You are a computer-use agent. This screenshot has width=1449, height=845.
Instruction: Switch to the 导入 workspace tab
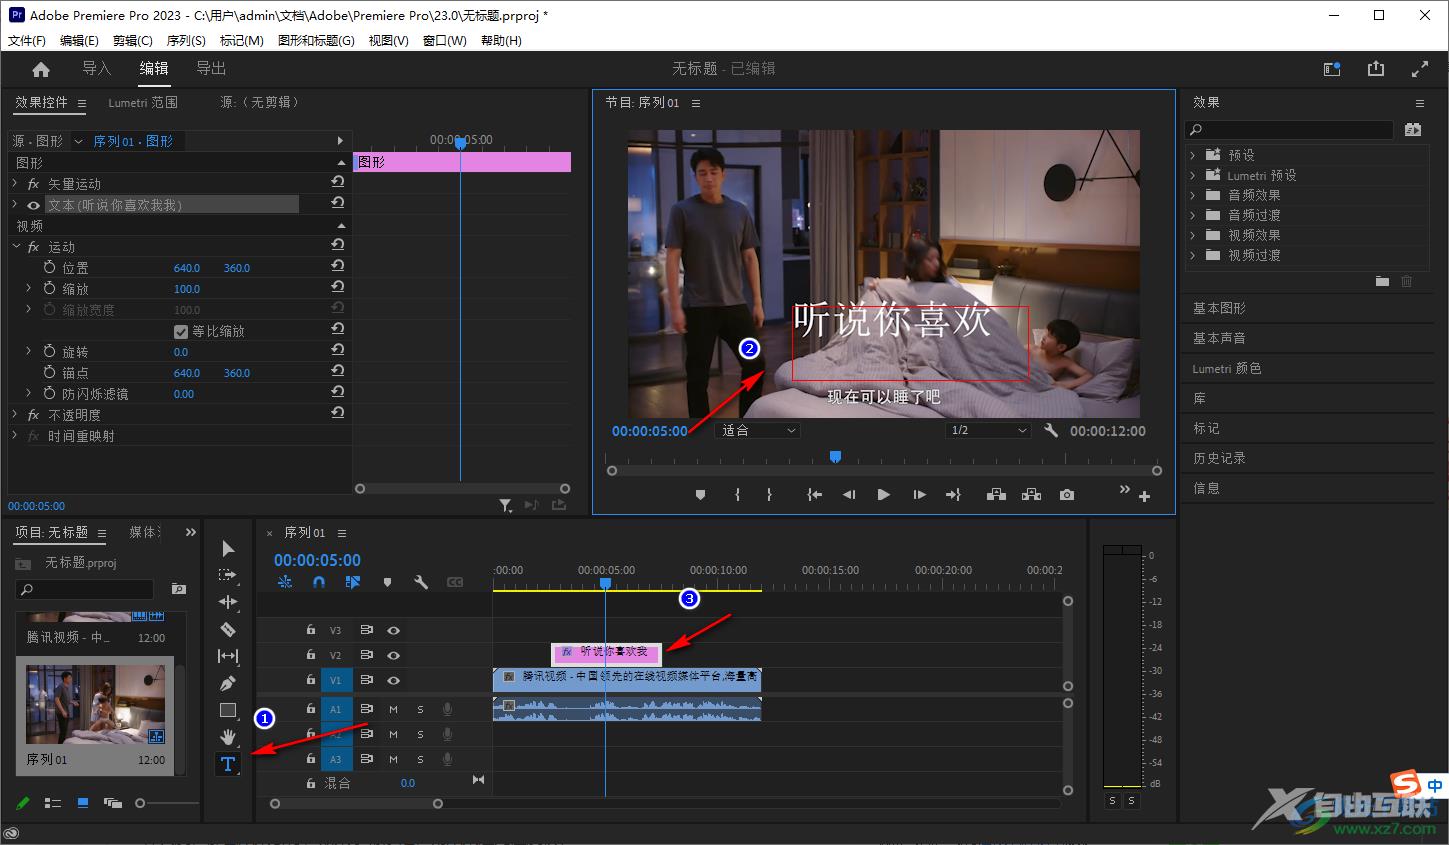96,68
